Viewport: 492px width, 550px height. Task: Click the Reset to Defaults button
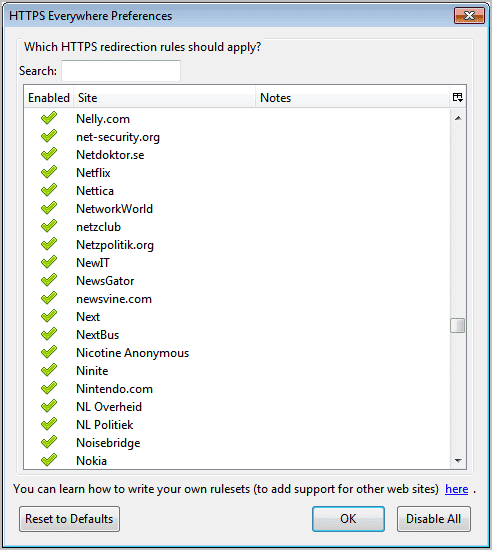click(x=69, y=519)
